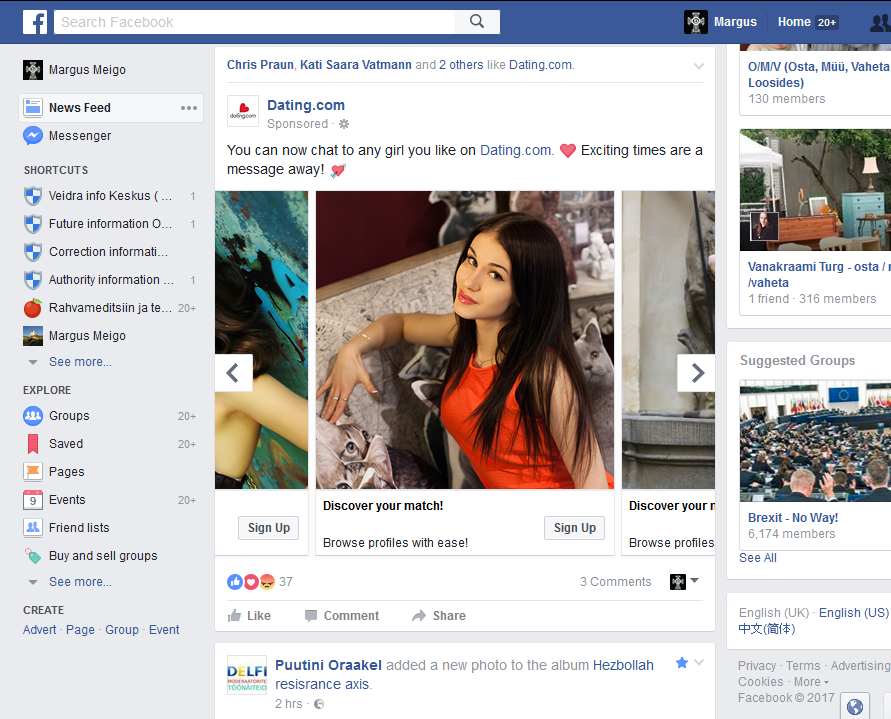Image resolution: width=891 pixels, height=719 pixels.
Task: Open Margus profile avatar in top bar
Action: pos(696,22)
